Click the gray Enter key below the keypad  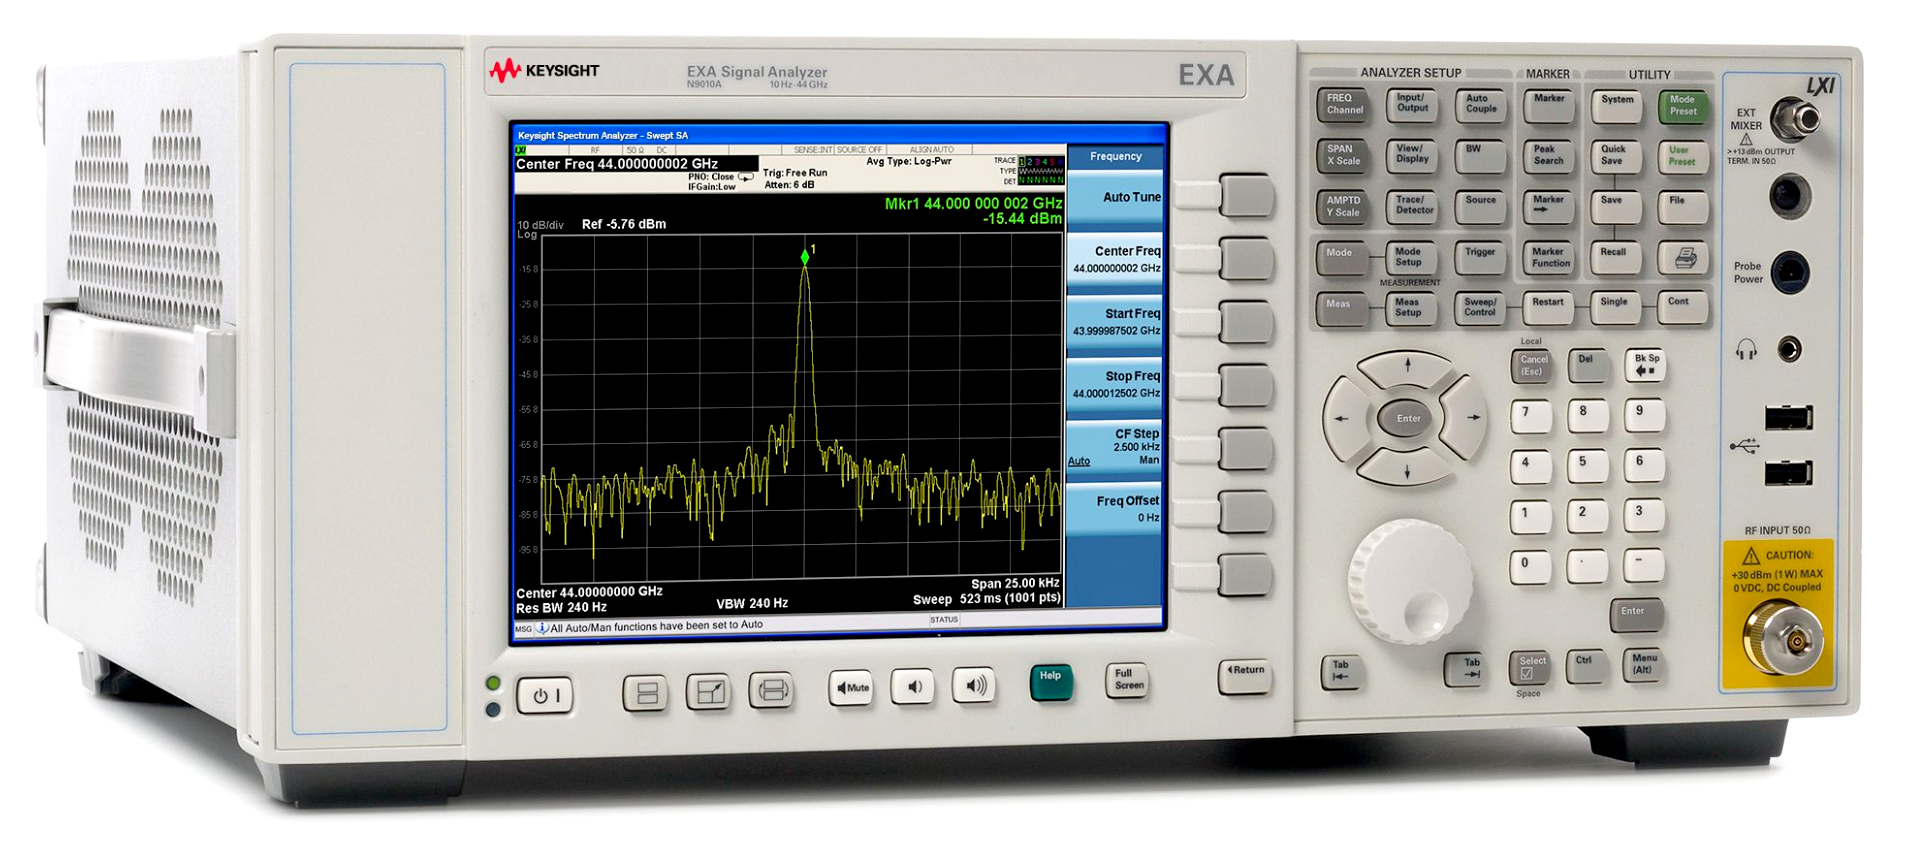pyautogui.click(x=1636, y=614)
